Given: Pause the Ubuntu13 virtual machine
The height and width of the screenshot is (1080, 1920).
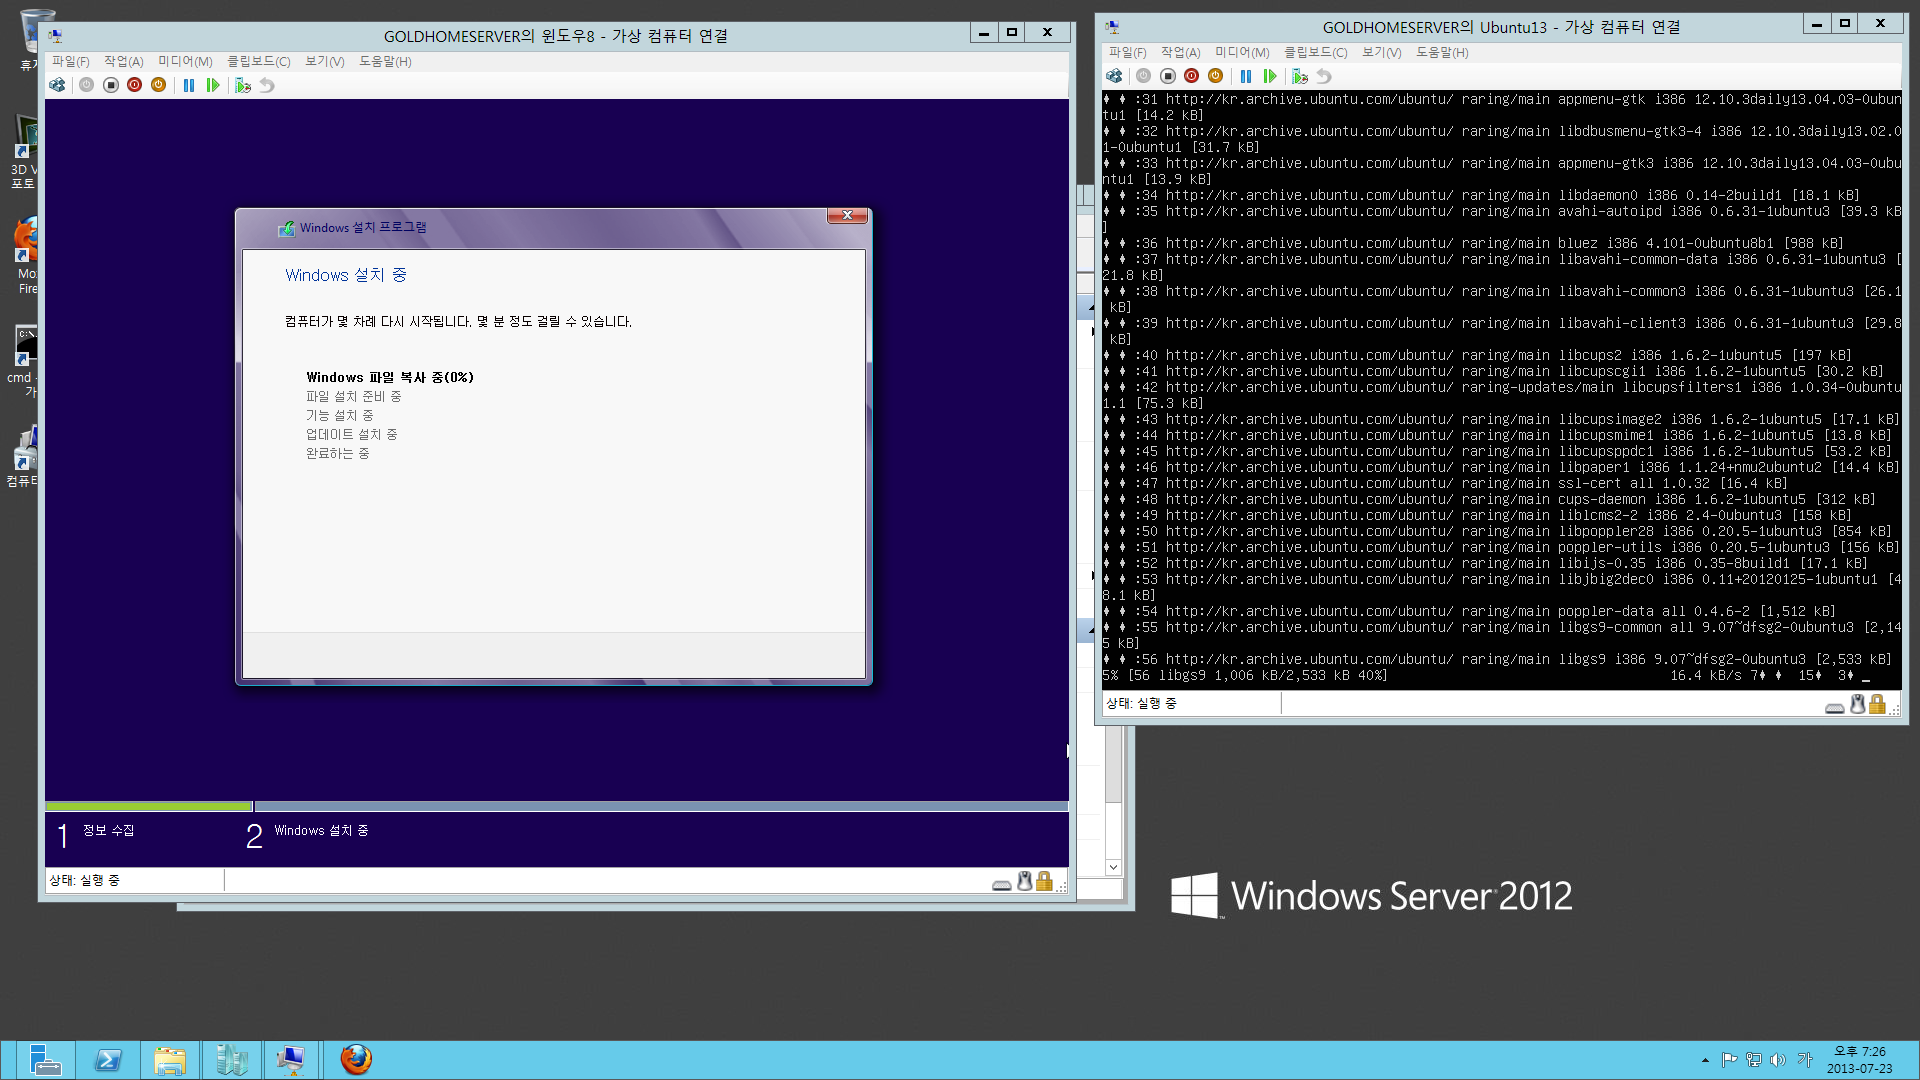Looking at the screenshot, I should (1246, 76).
